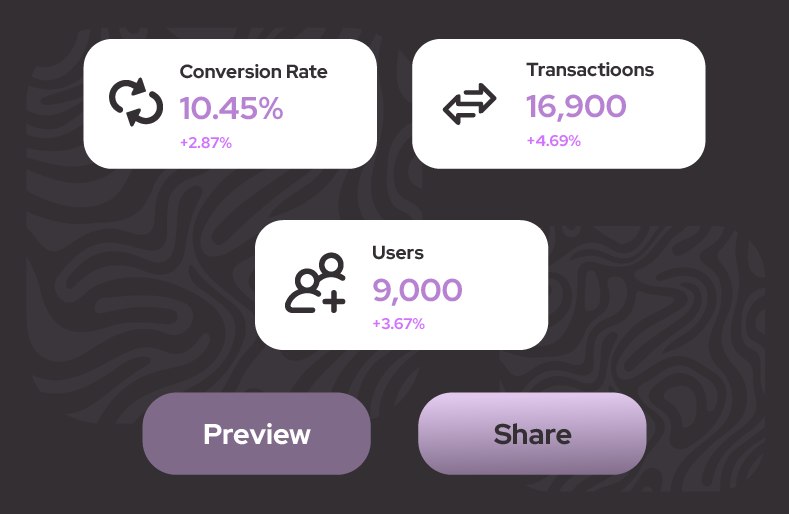The width and height of the screenshot is (789, 514).
Task: Click the +3.67% change indicator
Action: click(398, 324)
